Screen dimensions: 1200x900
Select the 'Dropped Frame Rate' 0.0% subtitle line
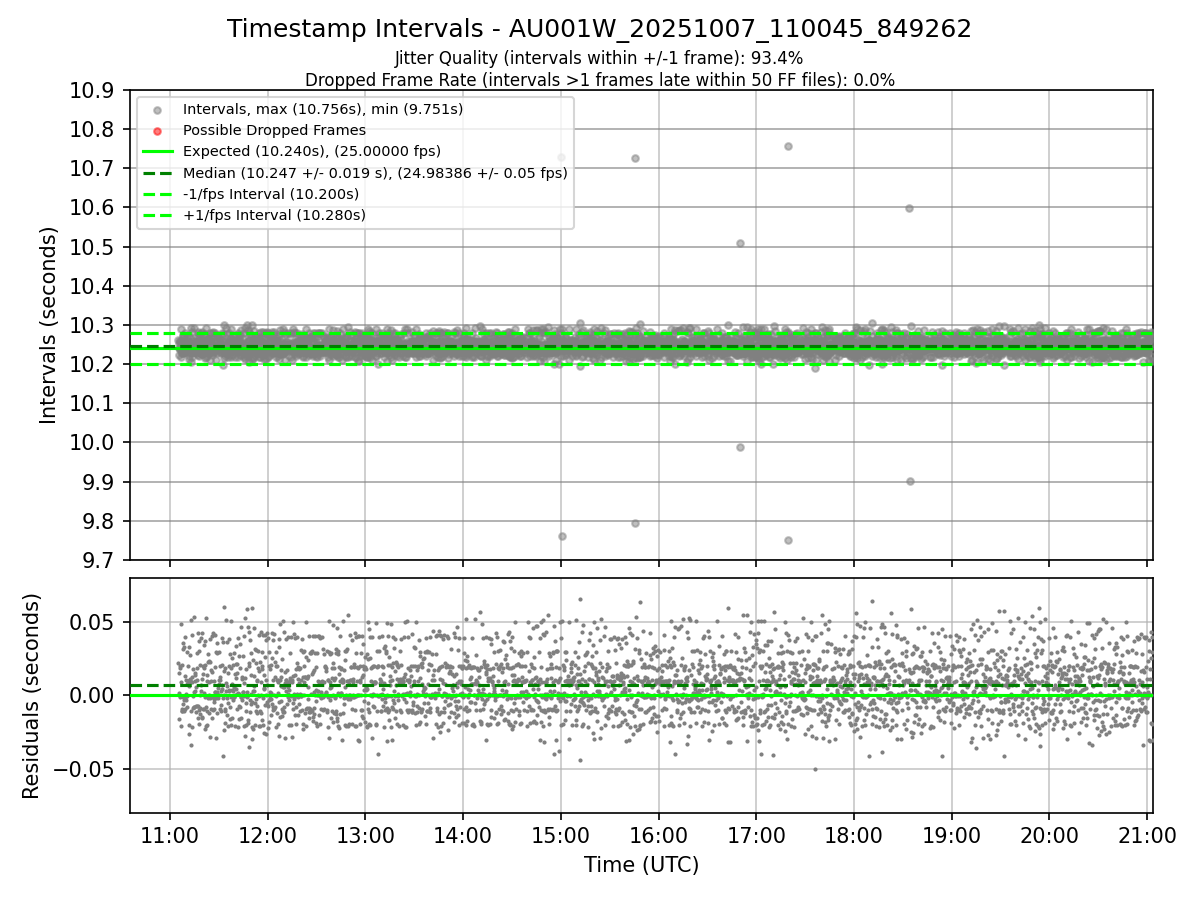coord(599,80)
